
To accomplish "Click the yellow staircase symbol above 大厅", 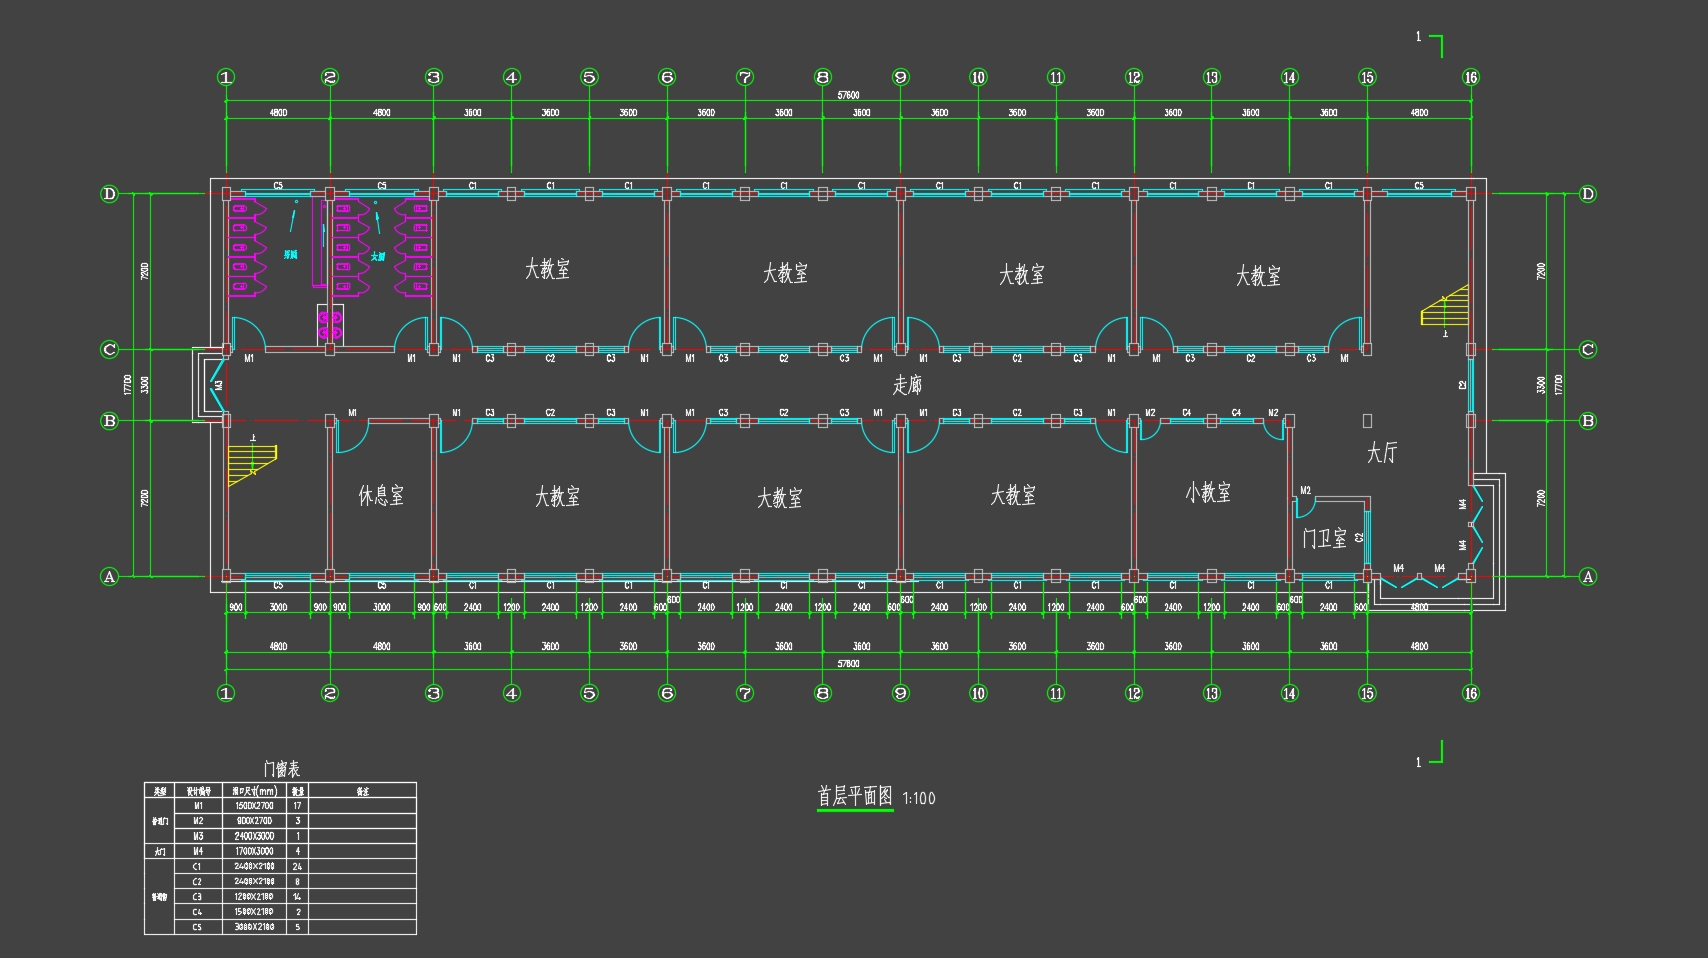I will 1446,307.
